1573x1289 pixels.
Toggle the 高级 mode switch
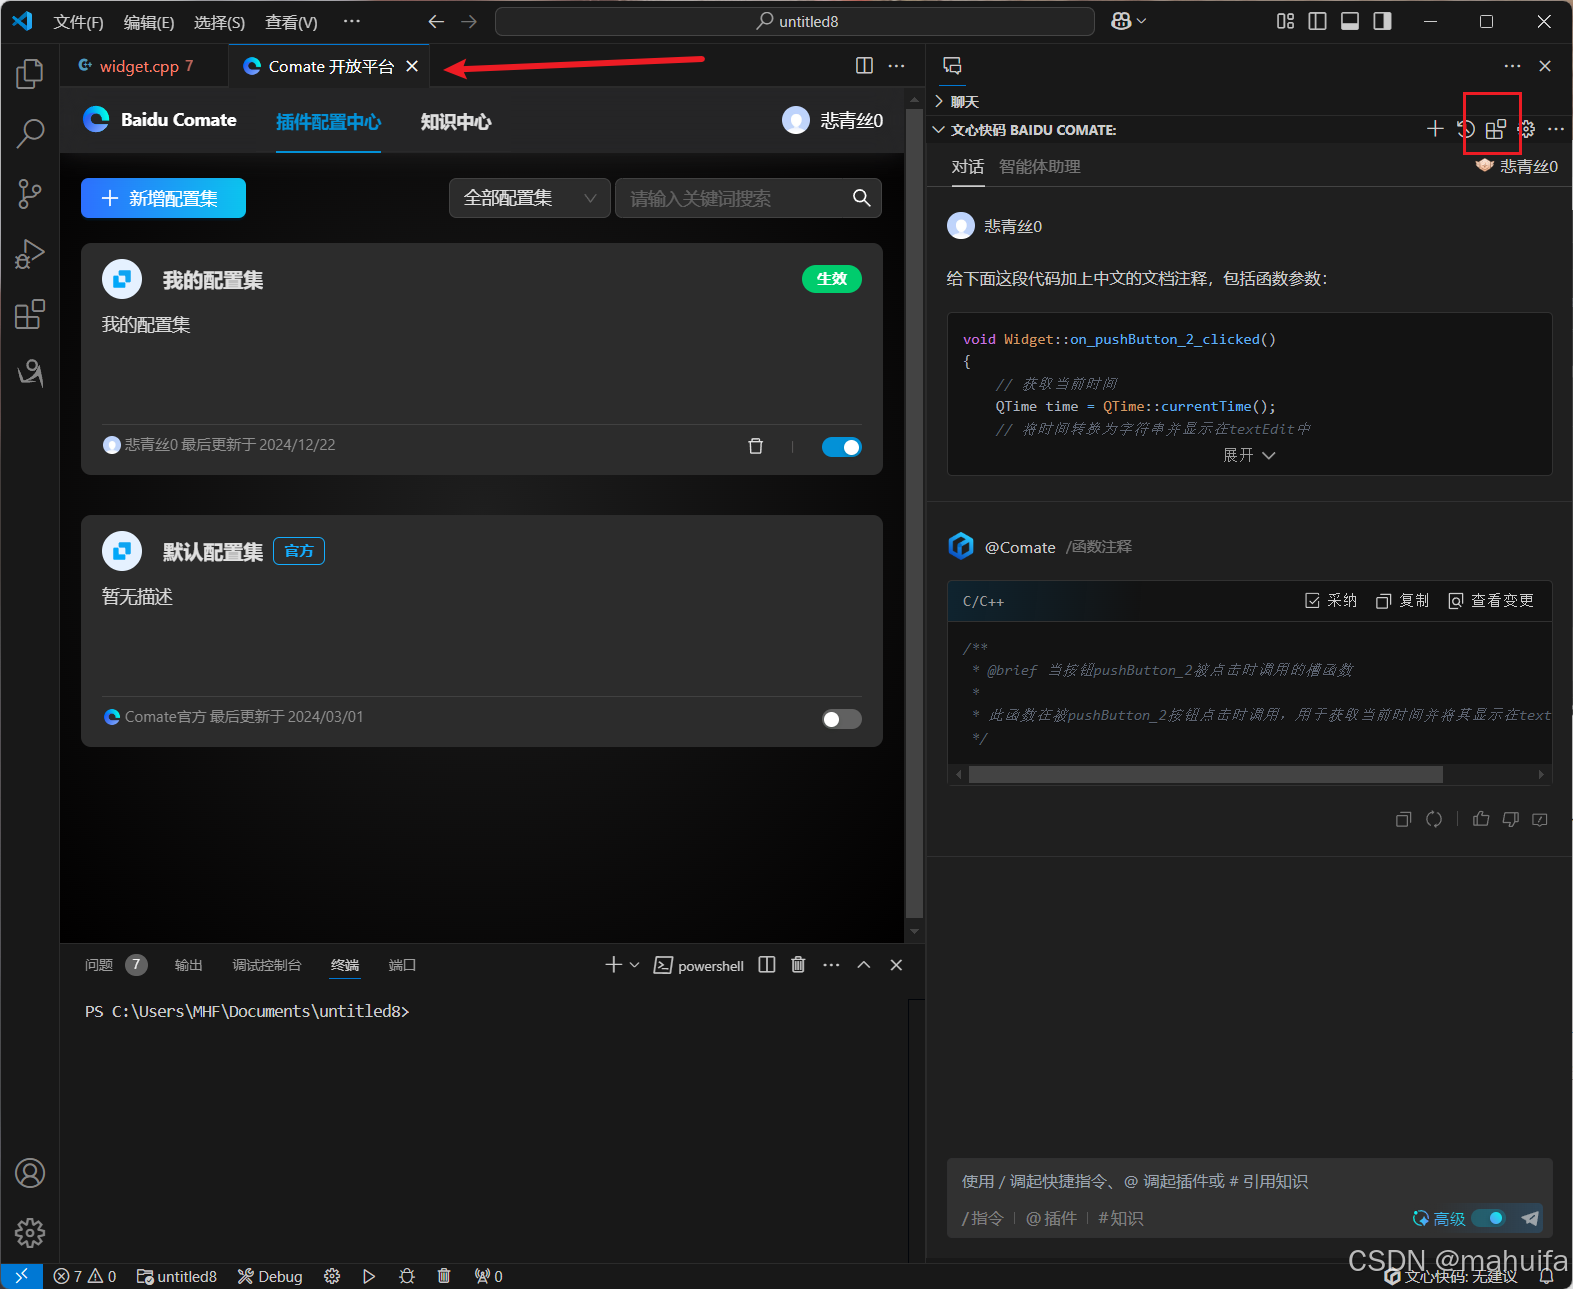[1489, 1218]
